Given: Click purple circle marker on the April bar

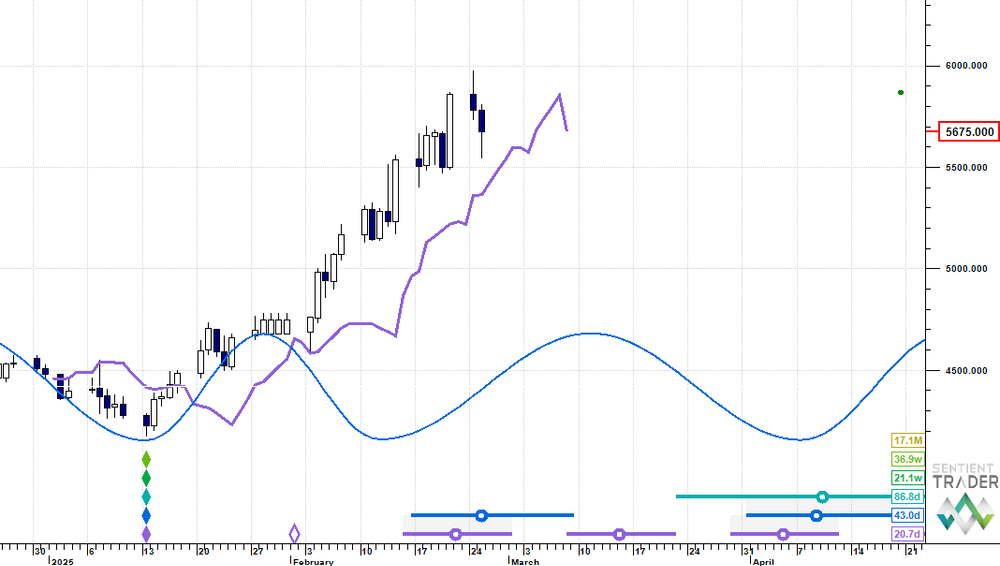Looking at the screenshot, I should [783, 534].
